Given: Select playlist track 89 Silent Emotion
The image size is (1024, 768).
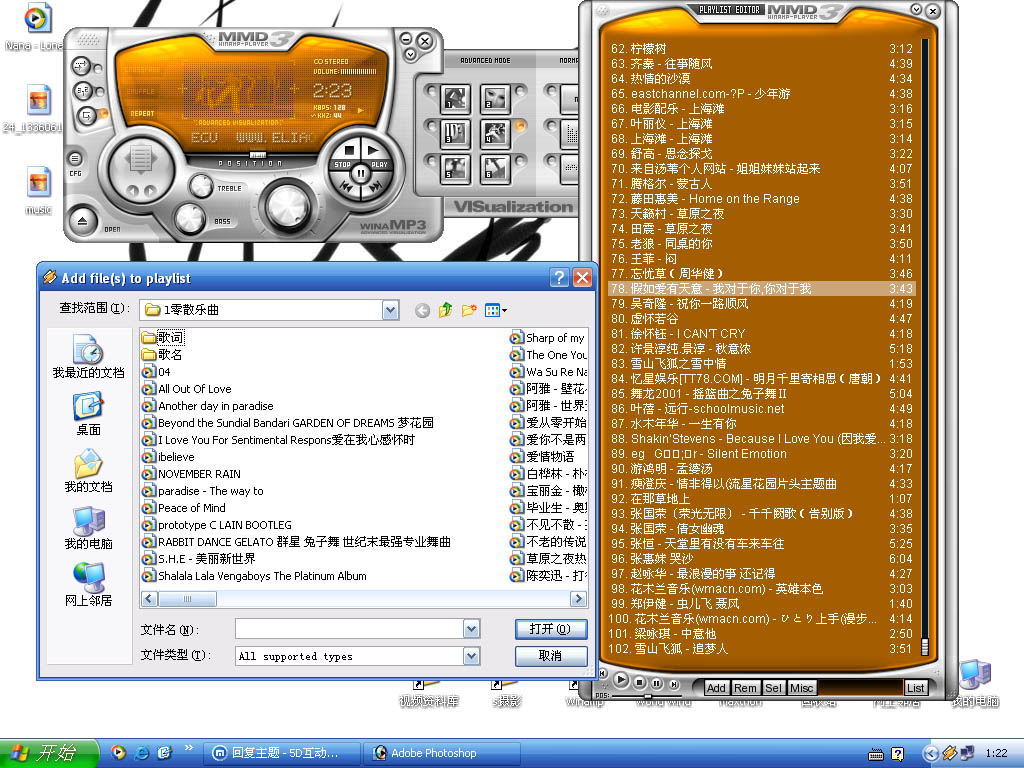Looking at the screenshot, I should (x=761, y=454).
